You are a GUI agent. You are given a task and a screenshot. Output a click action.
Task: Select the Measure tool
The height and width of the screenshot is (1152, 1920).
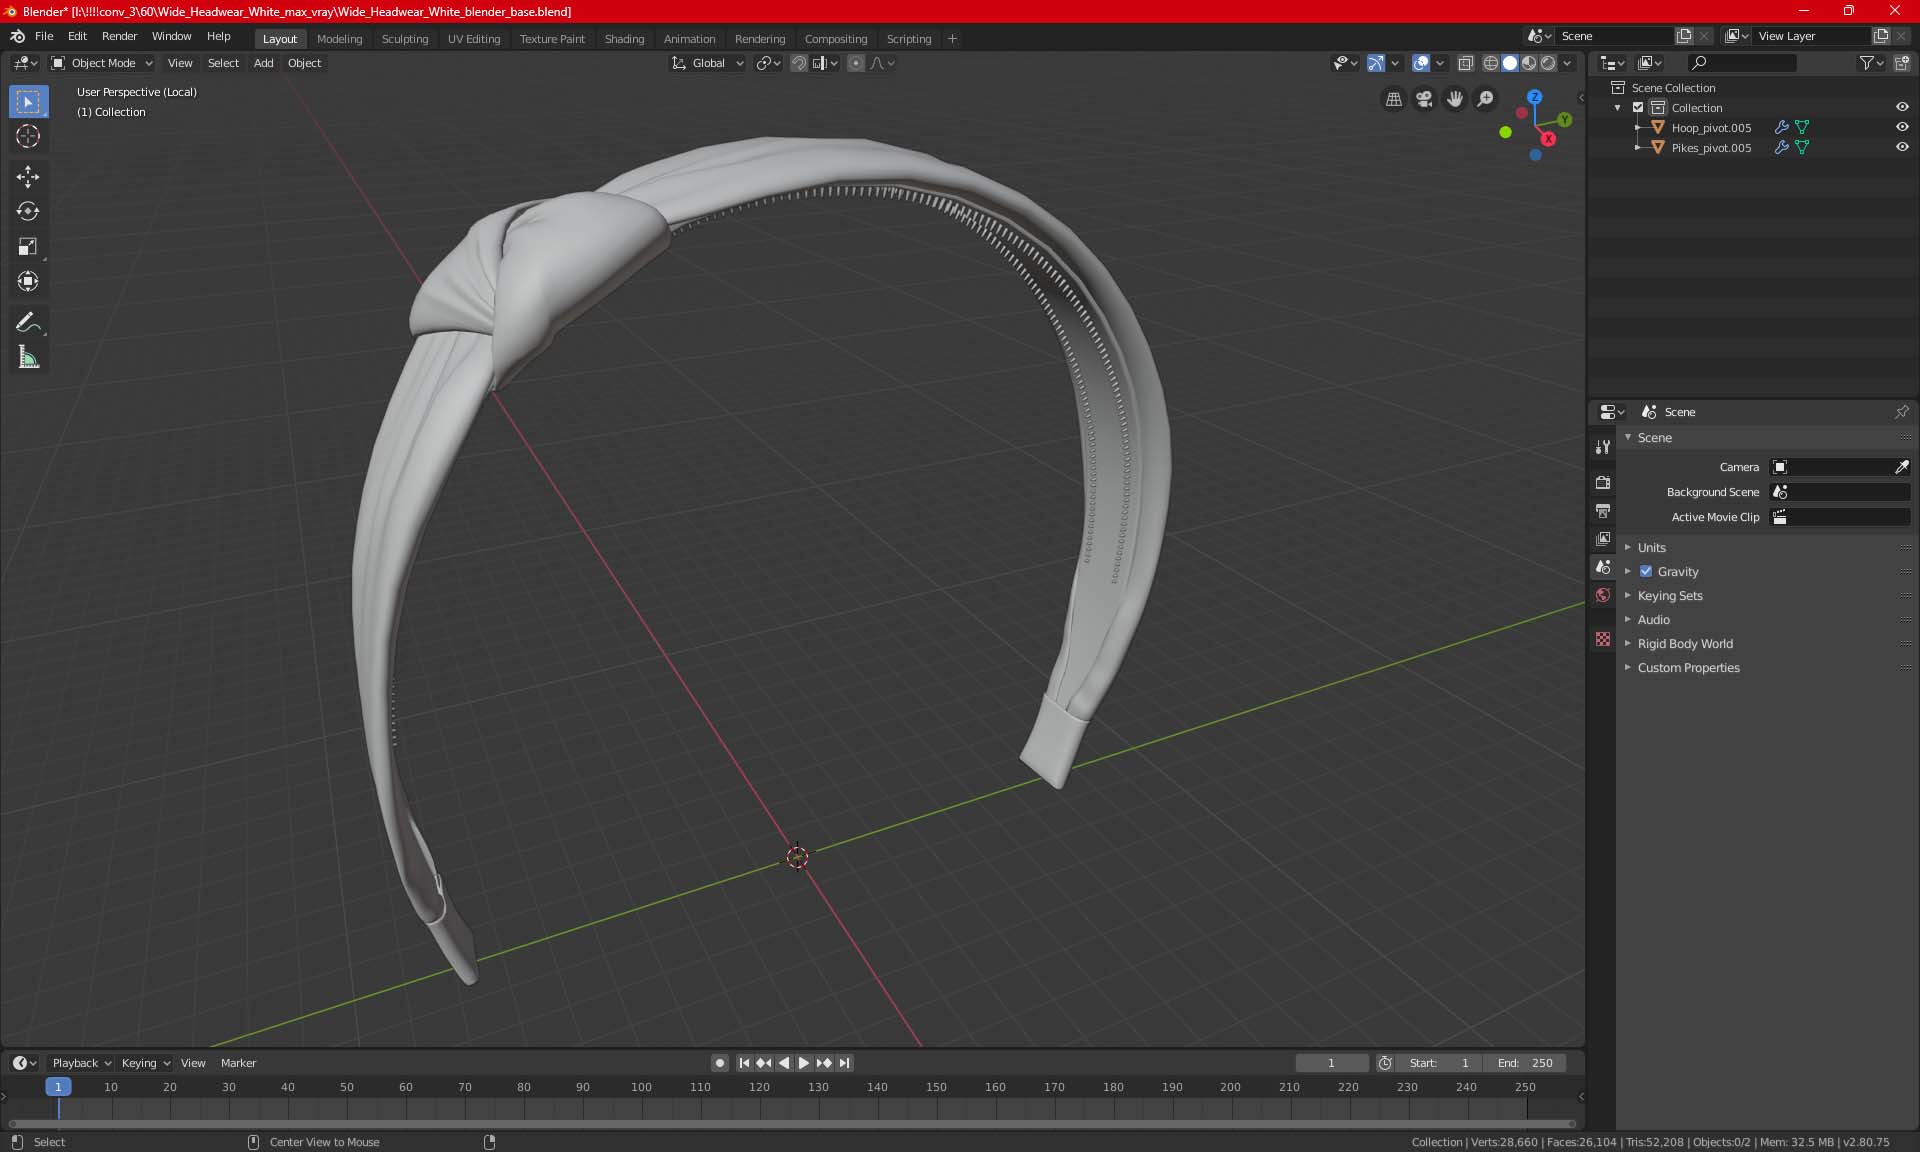tap(28, 358)
